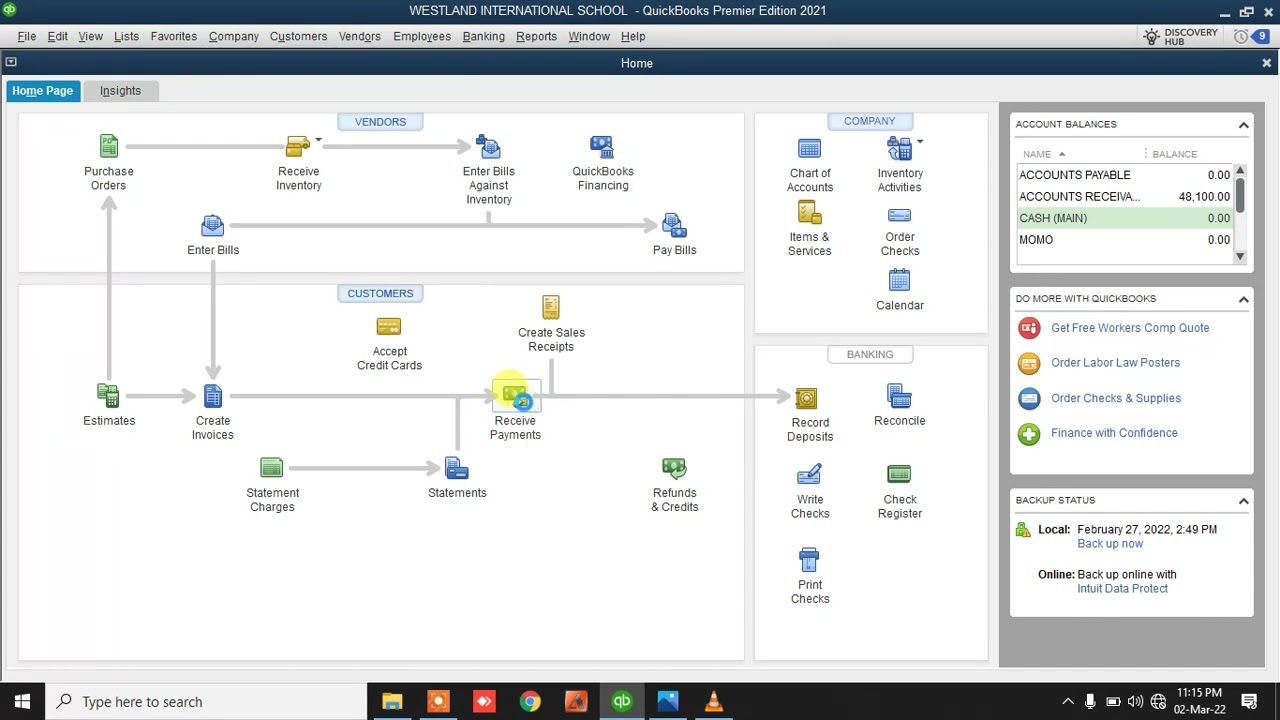The image size is (1280, 720).
Task: Open Order Labor Law Posters link
Action: point(1115,363)
